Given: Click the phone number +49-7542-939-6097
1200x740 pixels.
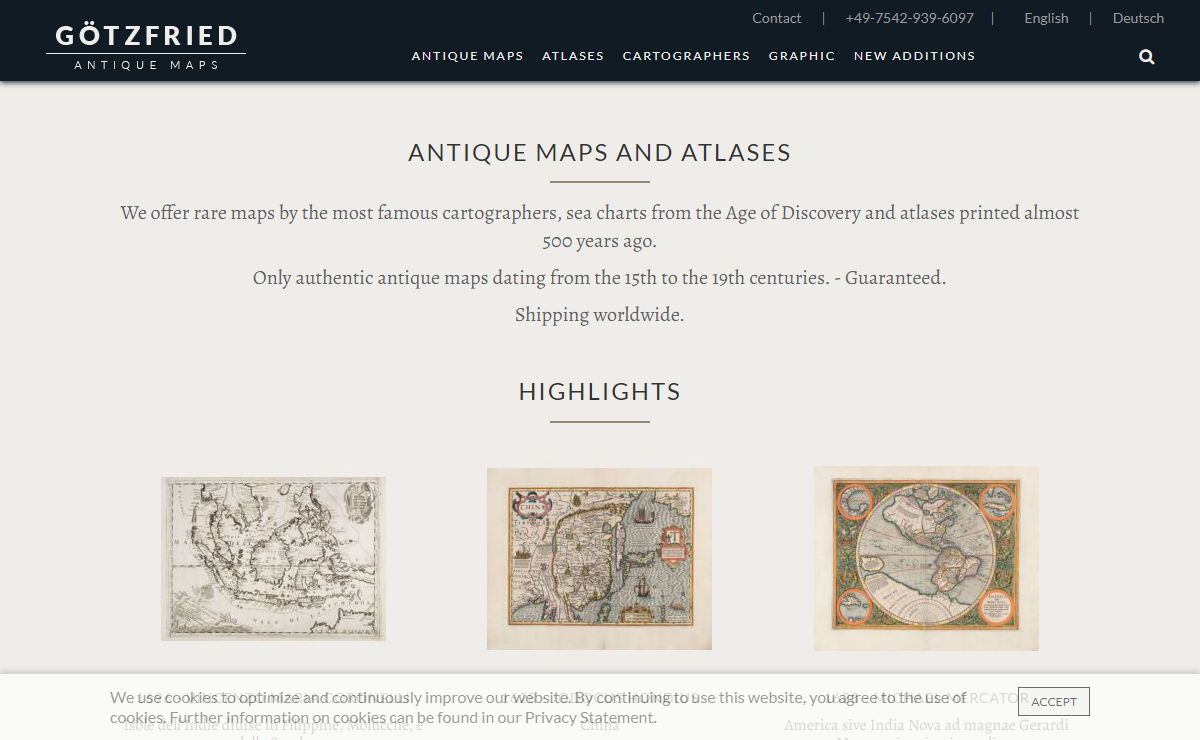Looking at the screenshot, I should coord(909,18).
